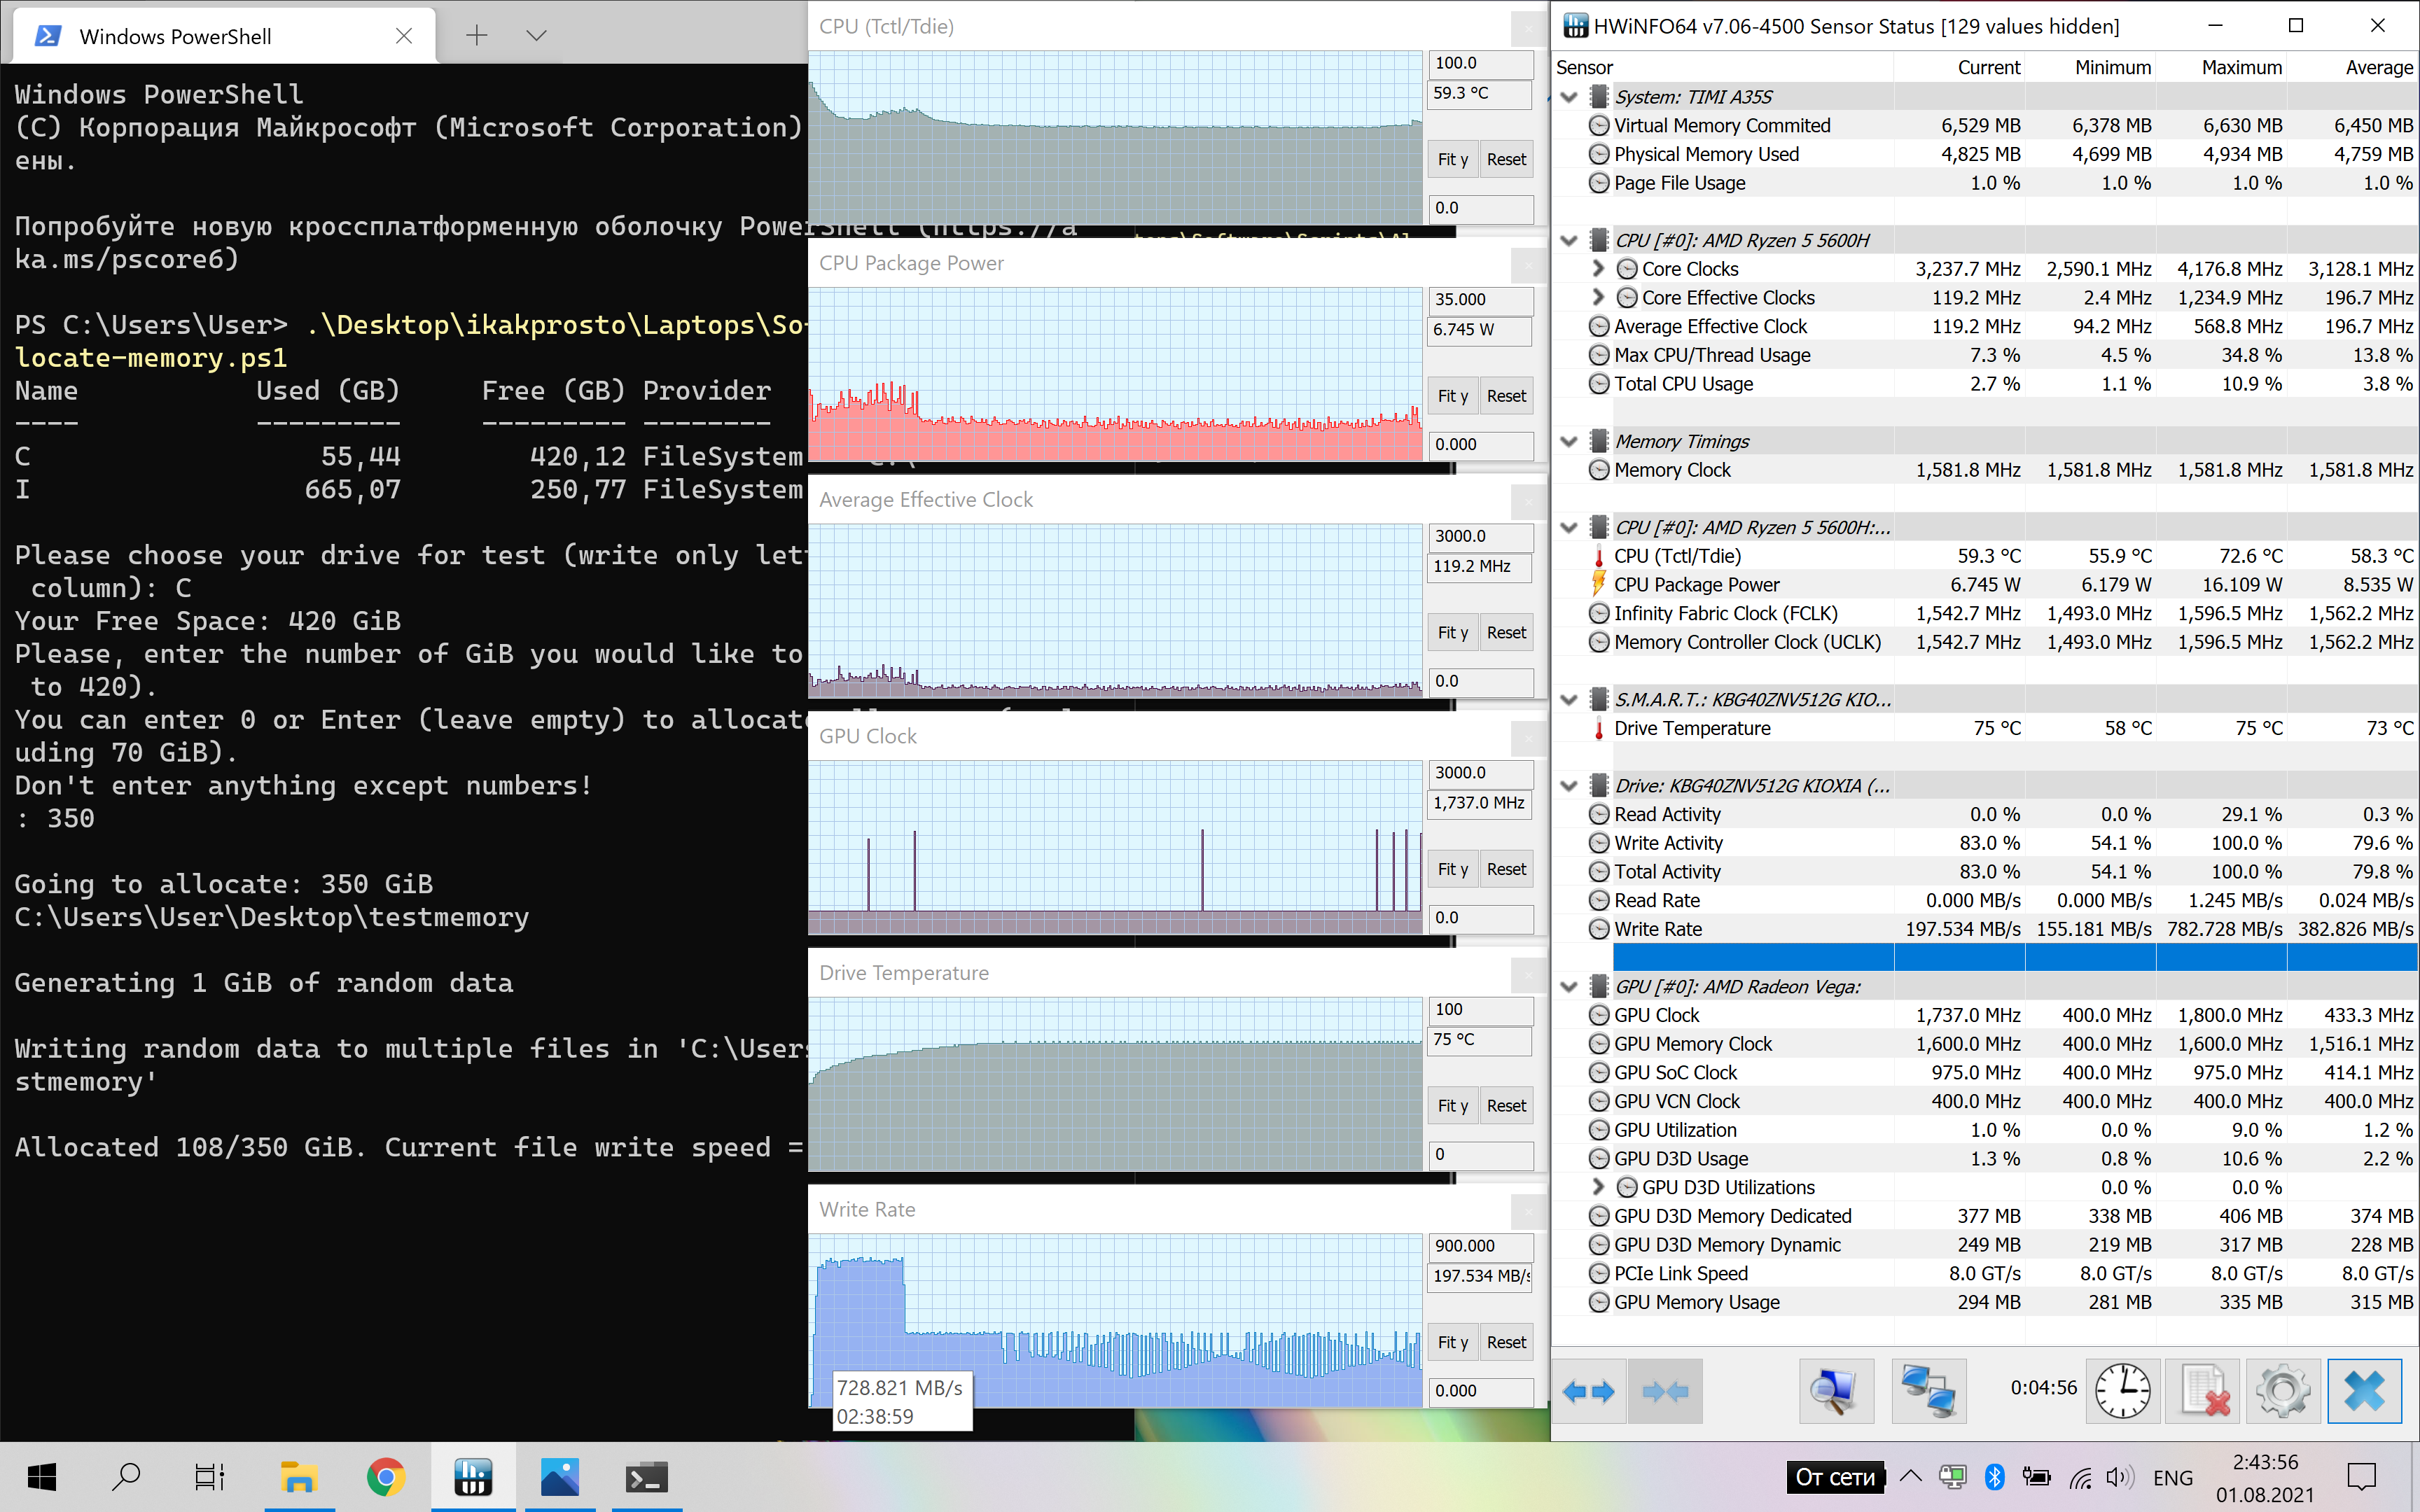
Task: Collapse the Memory Timings group
Action: point(1569,442)
